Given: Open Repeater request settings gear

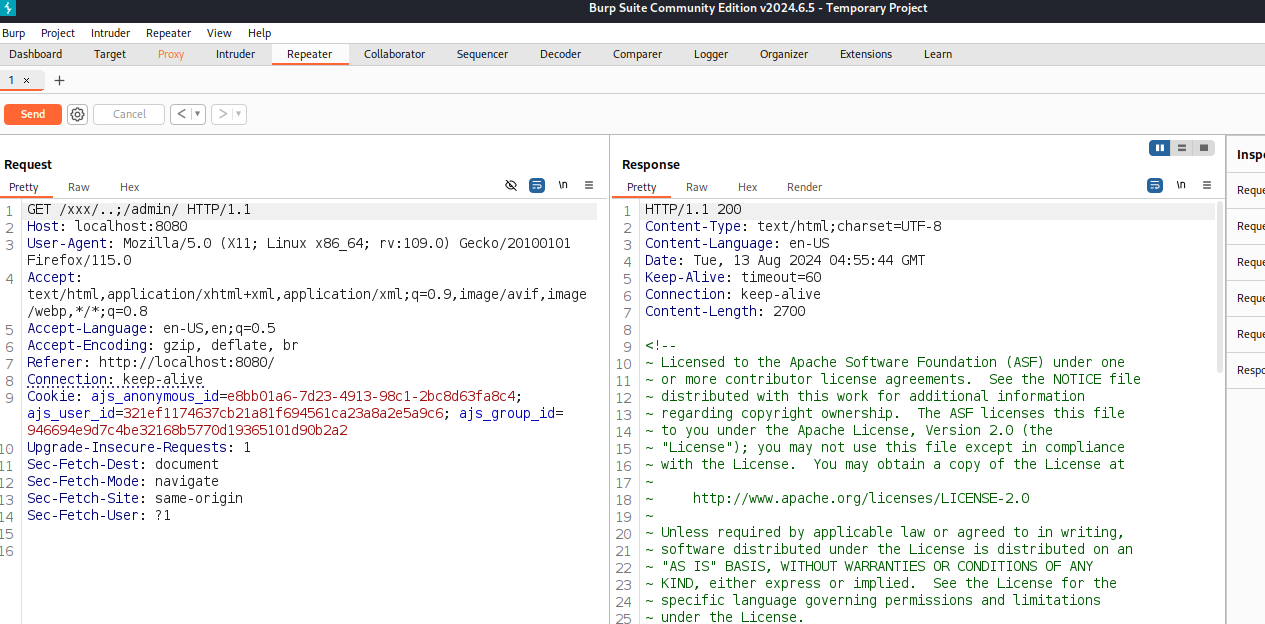Looking at the screenshot, I should pos(77,114).
